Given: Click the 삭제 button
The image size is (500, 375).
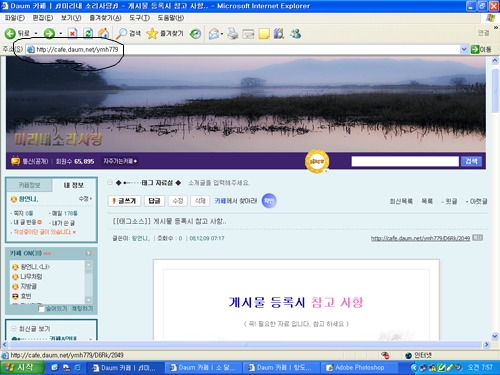Looking at the screenshot, I should 200,201.
